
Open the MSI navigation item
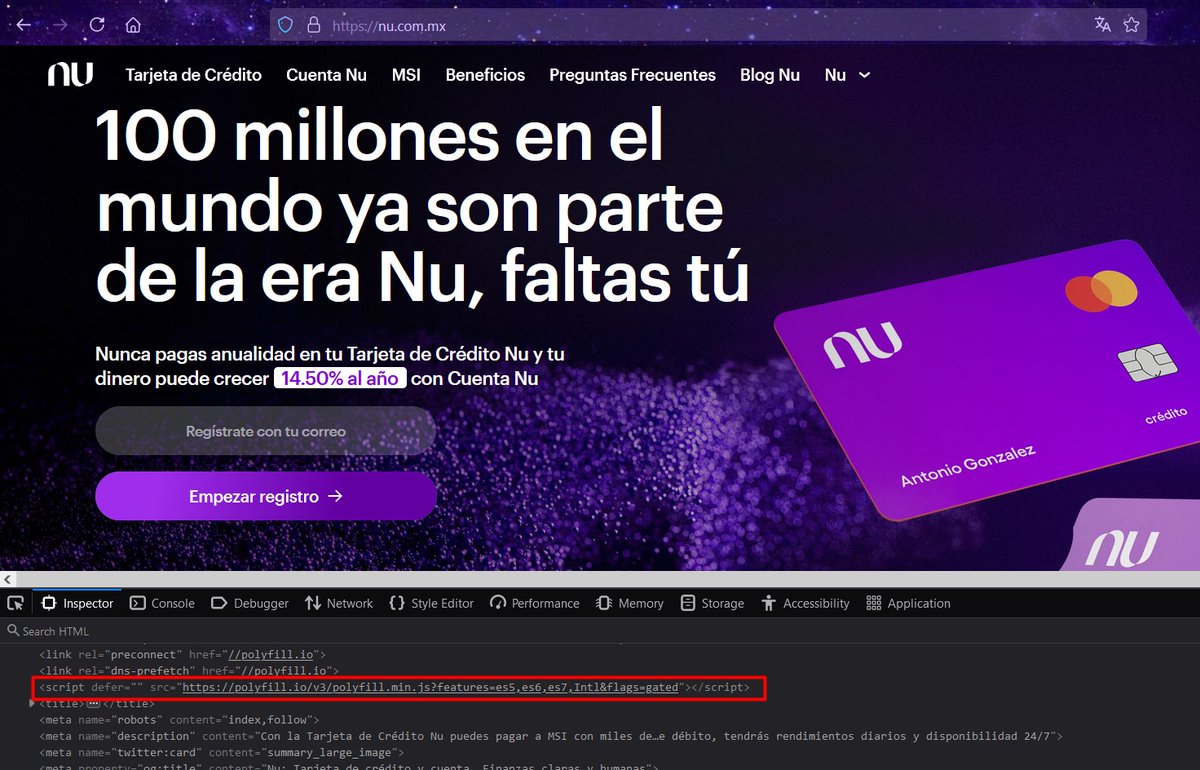coord(406,75)
